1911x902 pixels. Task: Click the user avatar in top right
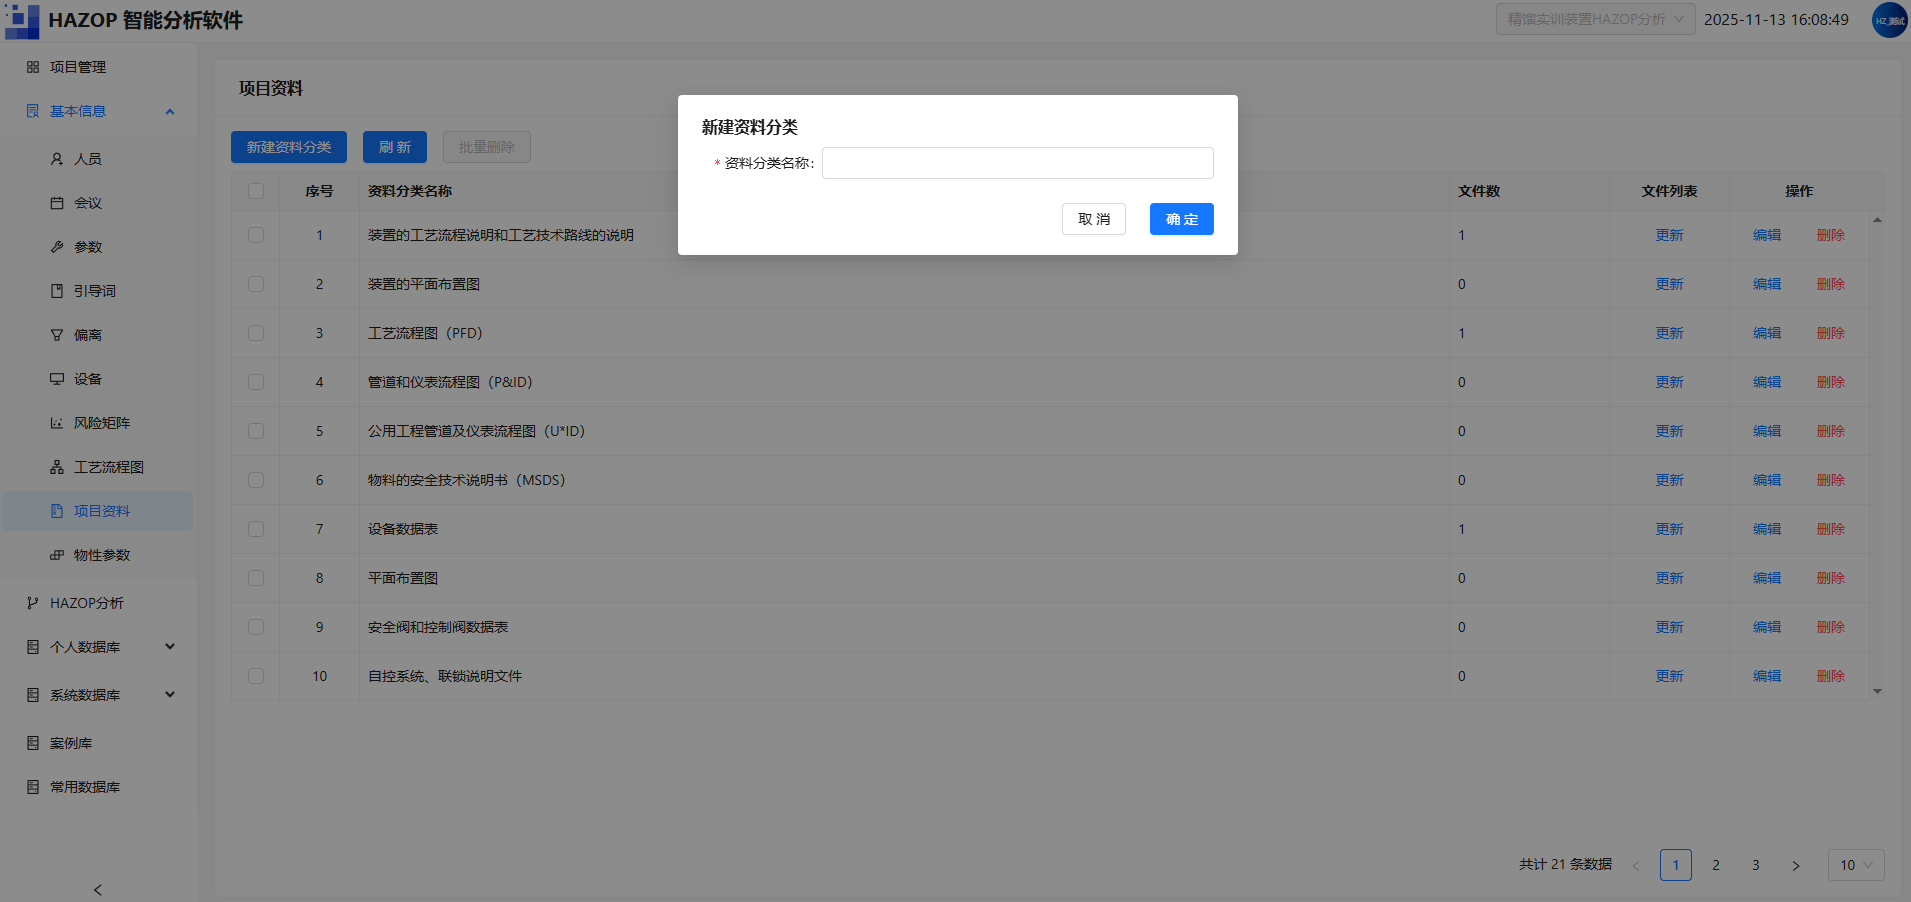tap(1889, 20)
